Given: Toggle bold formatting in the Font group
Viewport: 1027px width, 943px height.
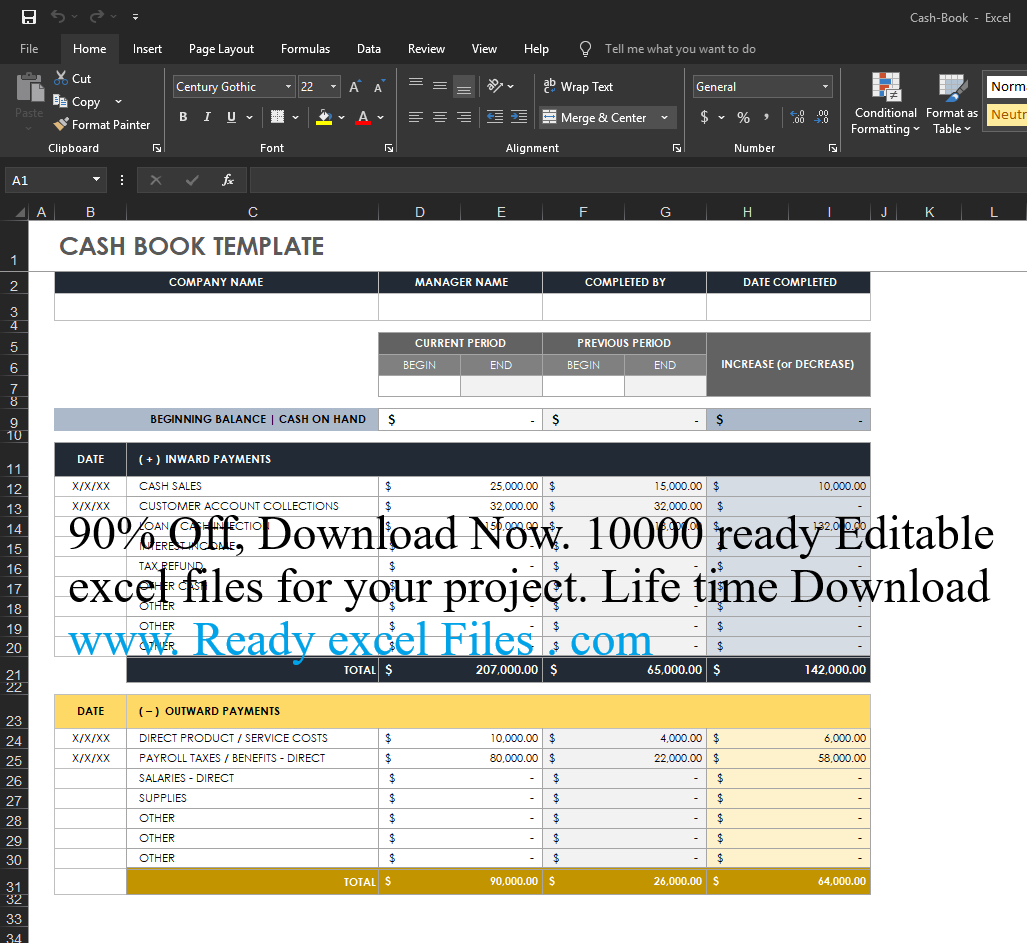Looking at the screenshot, I should pos(183,117).
